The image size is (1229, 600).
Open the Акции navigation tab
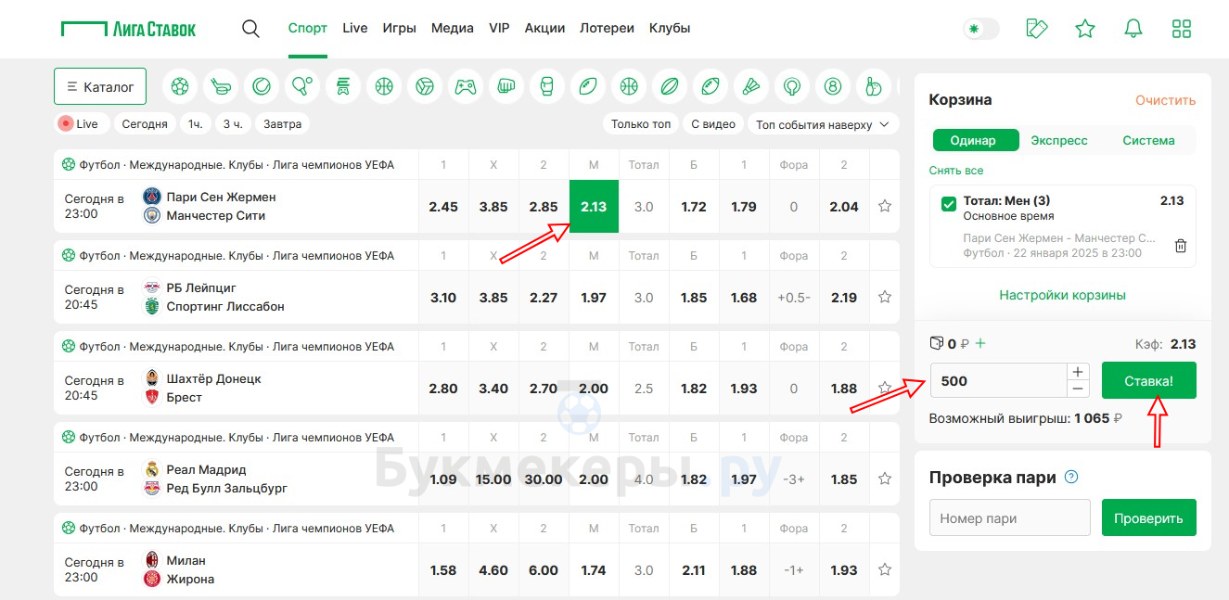coord(545,28)
